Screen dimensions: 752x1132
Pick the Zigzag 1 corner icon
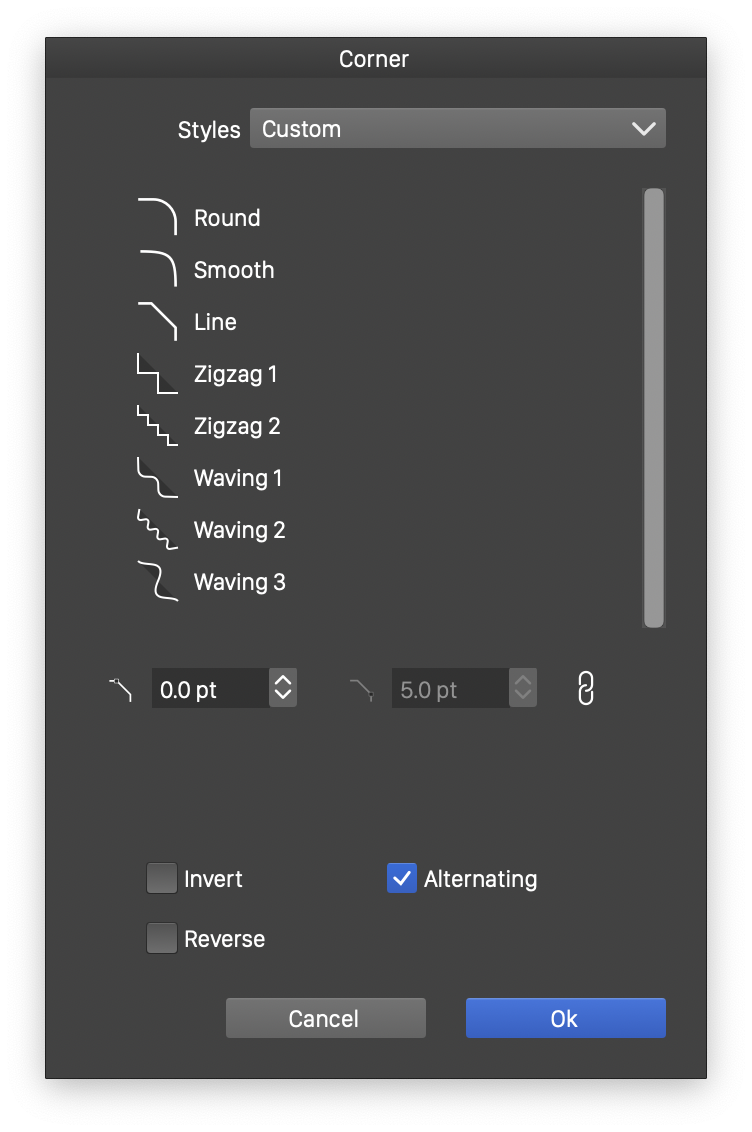click(x=157, y=374)
